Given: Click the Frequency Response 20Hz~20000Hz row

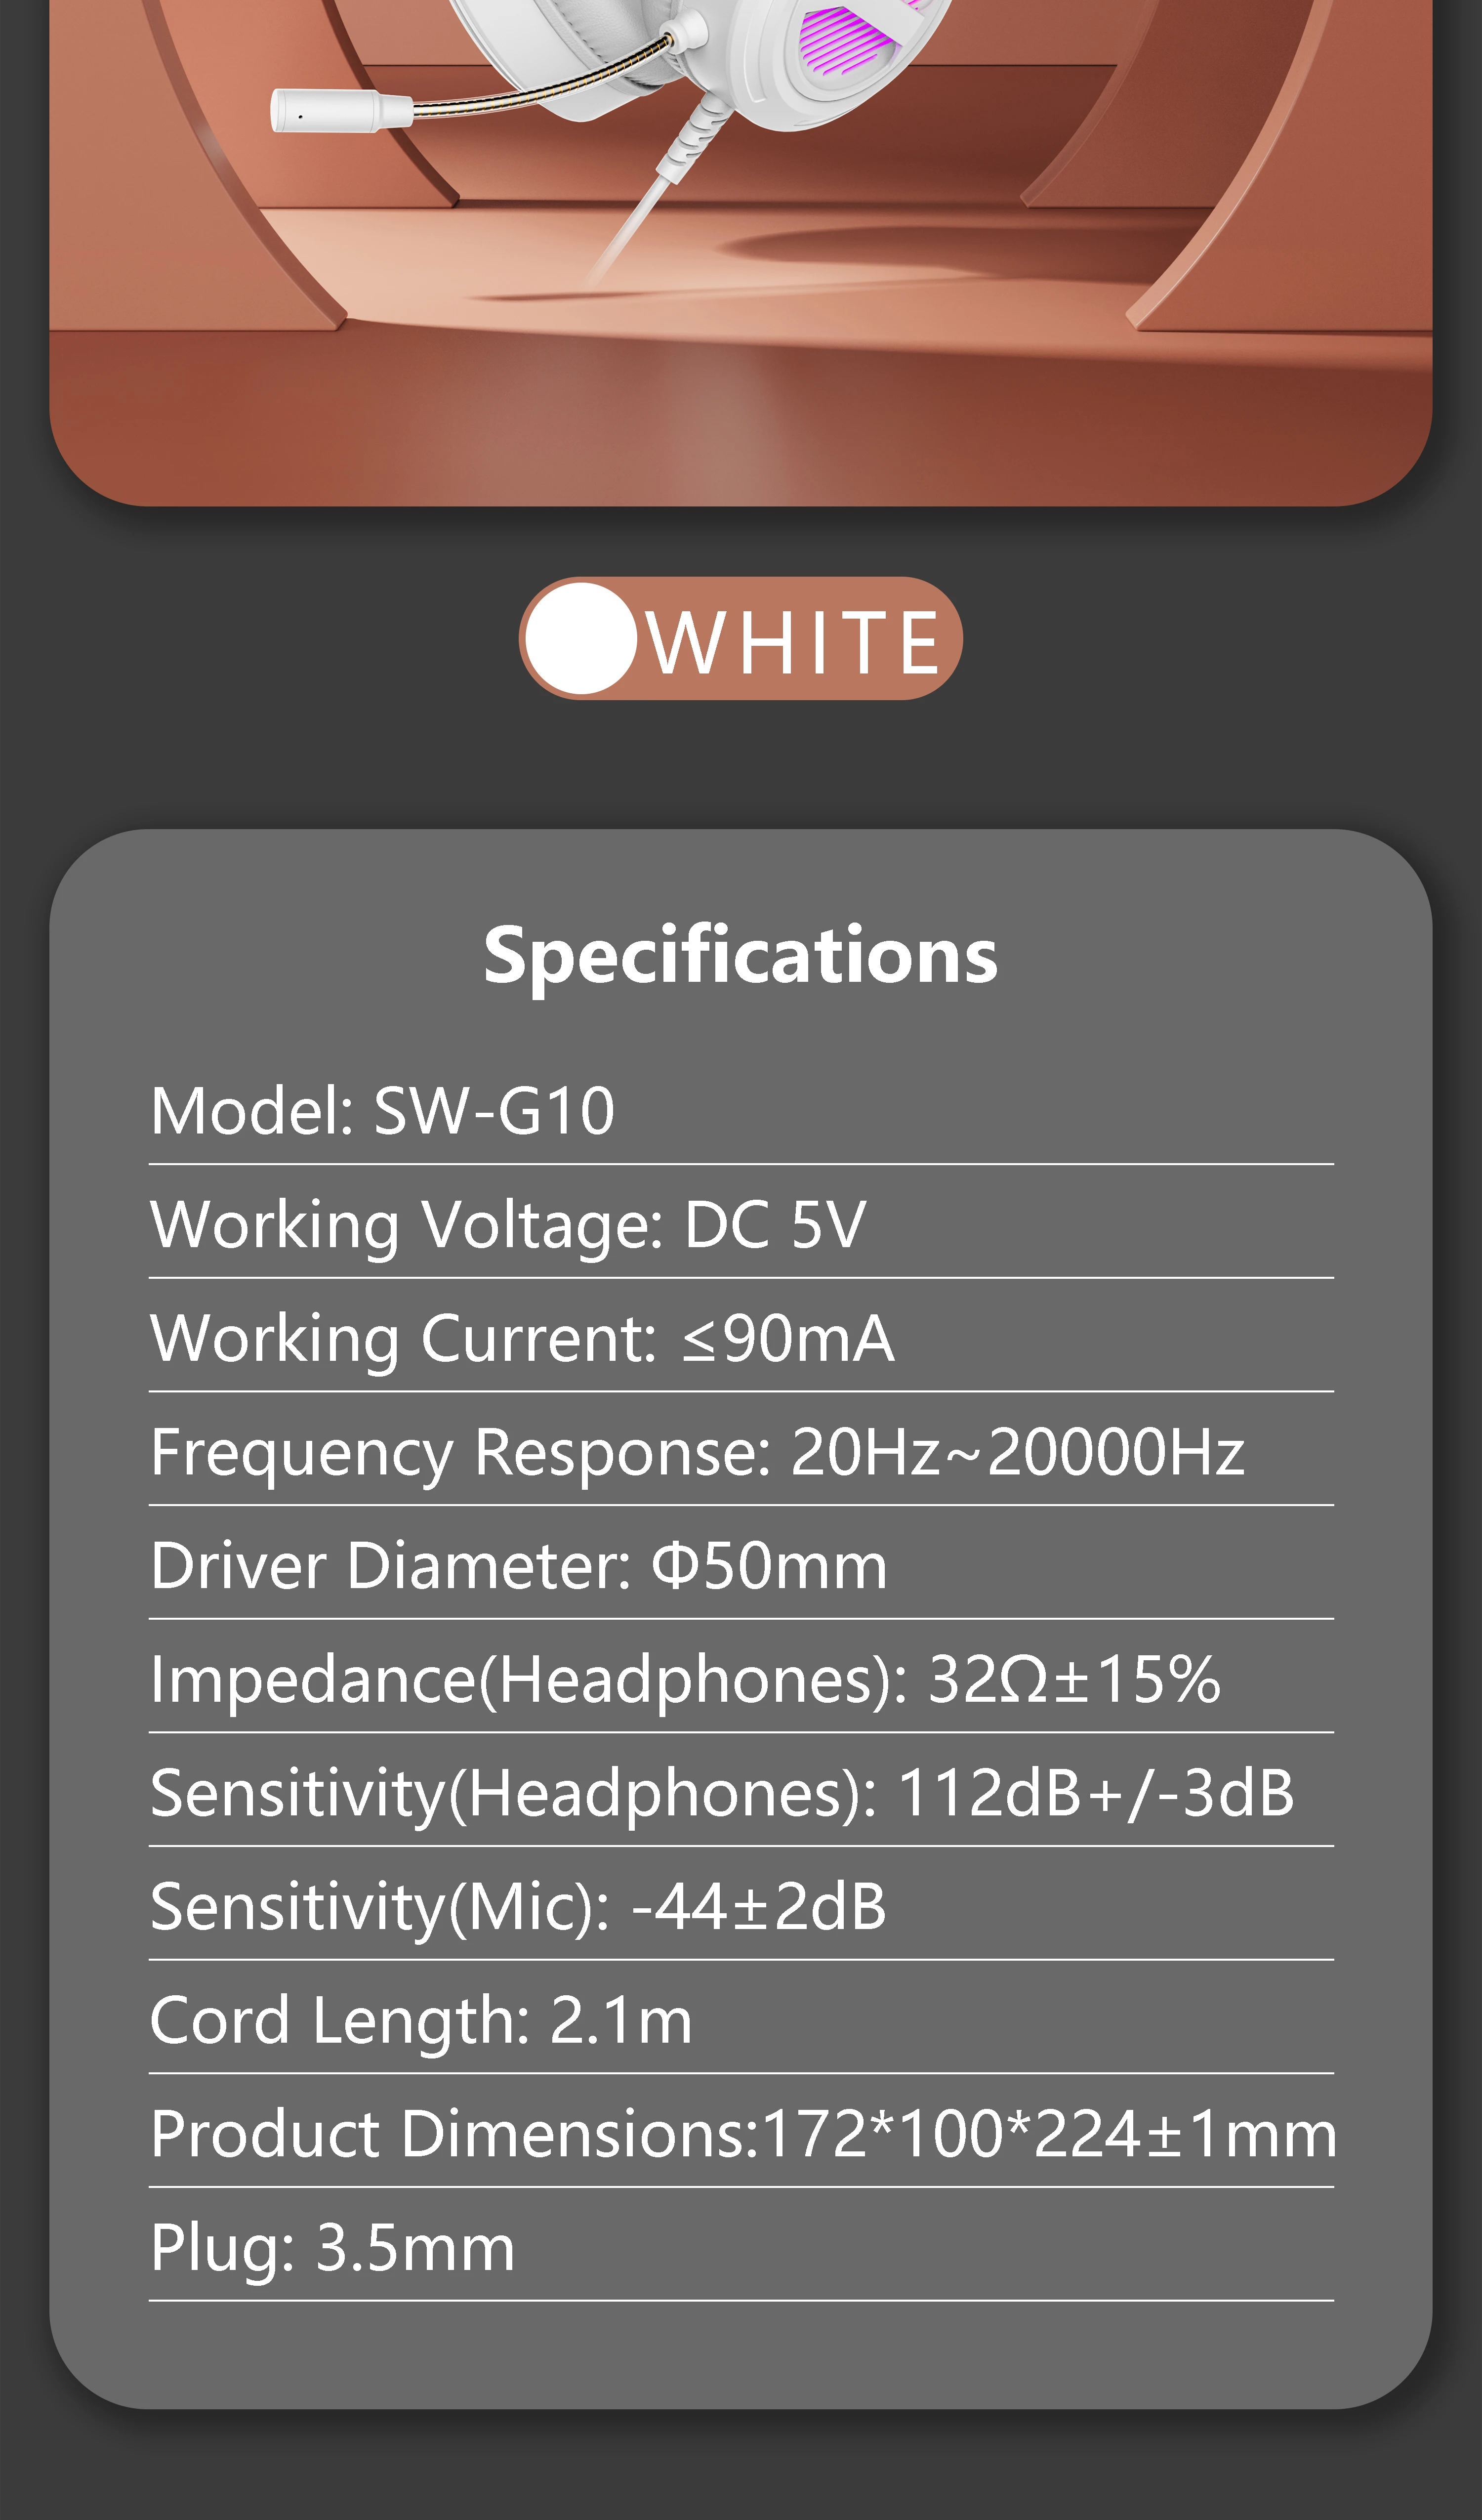Looking at the screenshot, I should coord(741,1451).
